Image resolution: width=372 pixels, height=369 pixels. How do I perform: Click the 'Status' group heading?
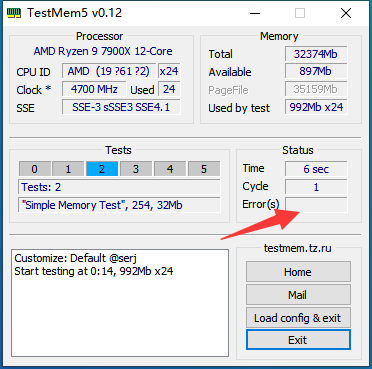(x=298, y=150)
